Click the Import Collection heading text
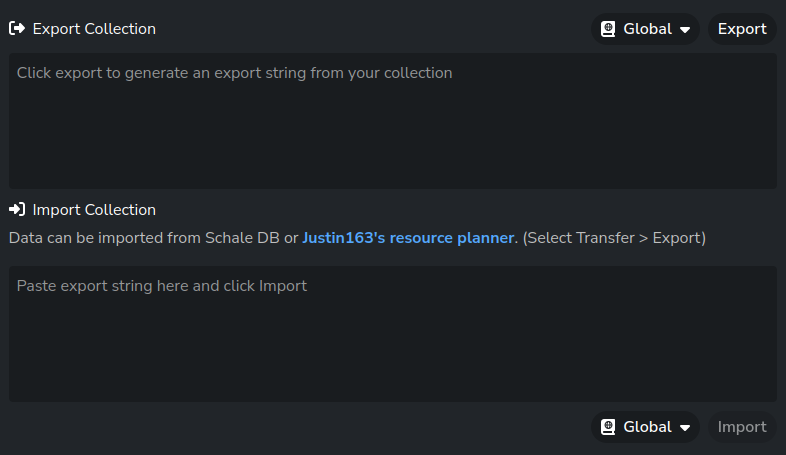The height and width of the screenshot is (455, 786). click(x=94, y=210)
